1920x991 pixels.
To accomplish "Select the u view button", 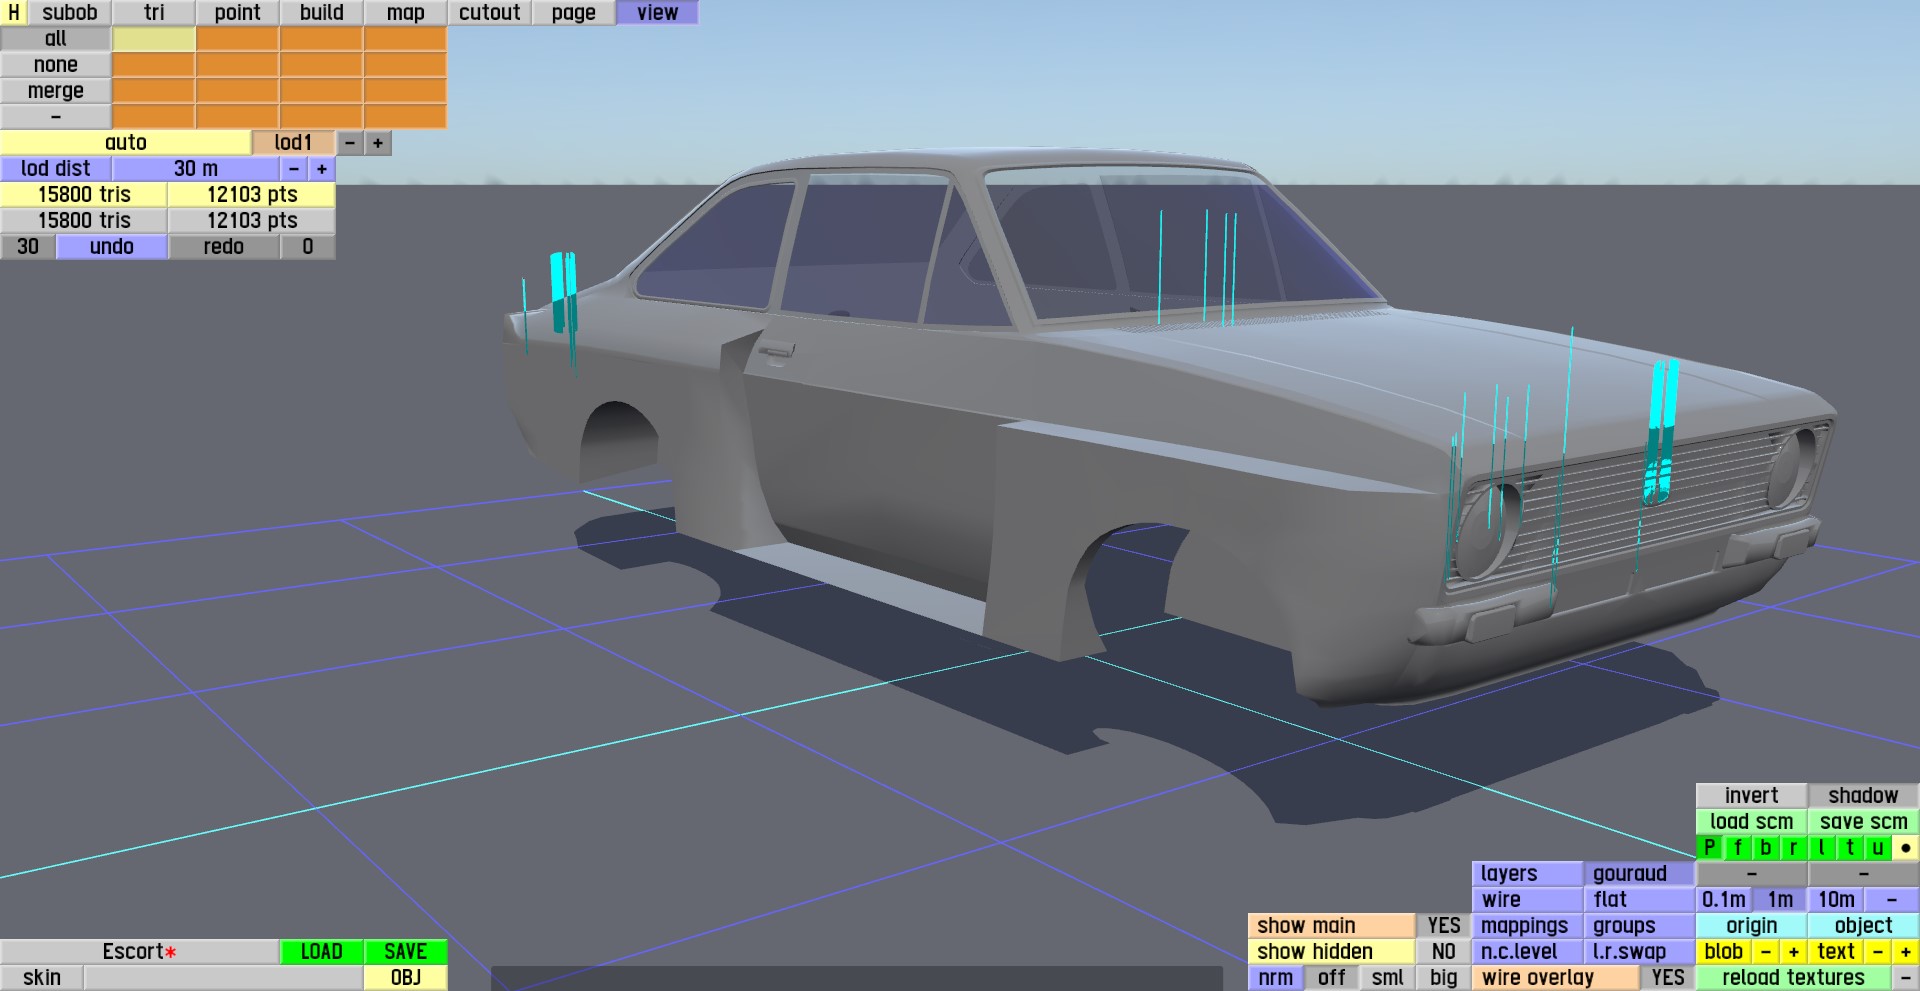I will coord(1878,848).
